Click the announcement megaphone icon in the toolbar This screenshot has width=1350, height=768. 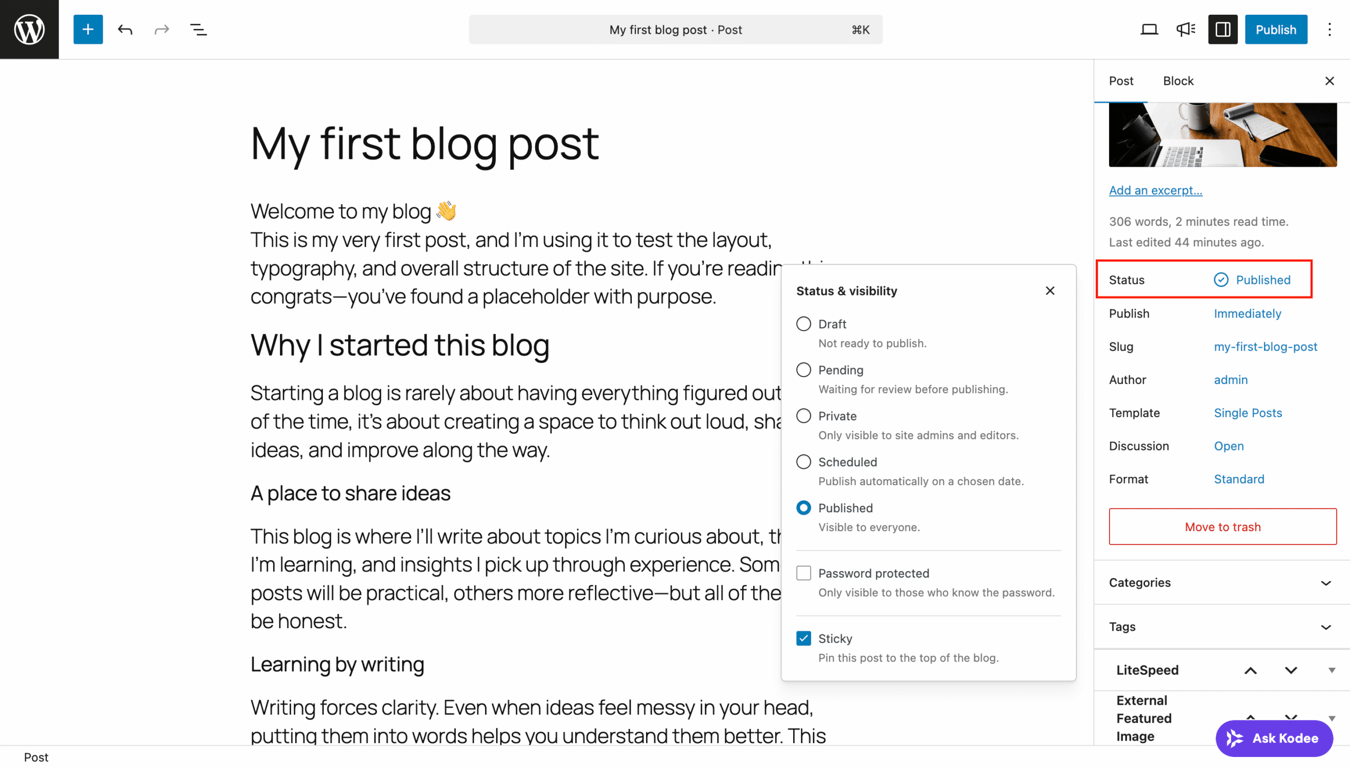click(x=1185, y=29)
